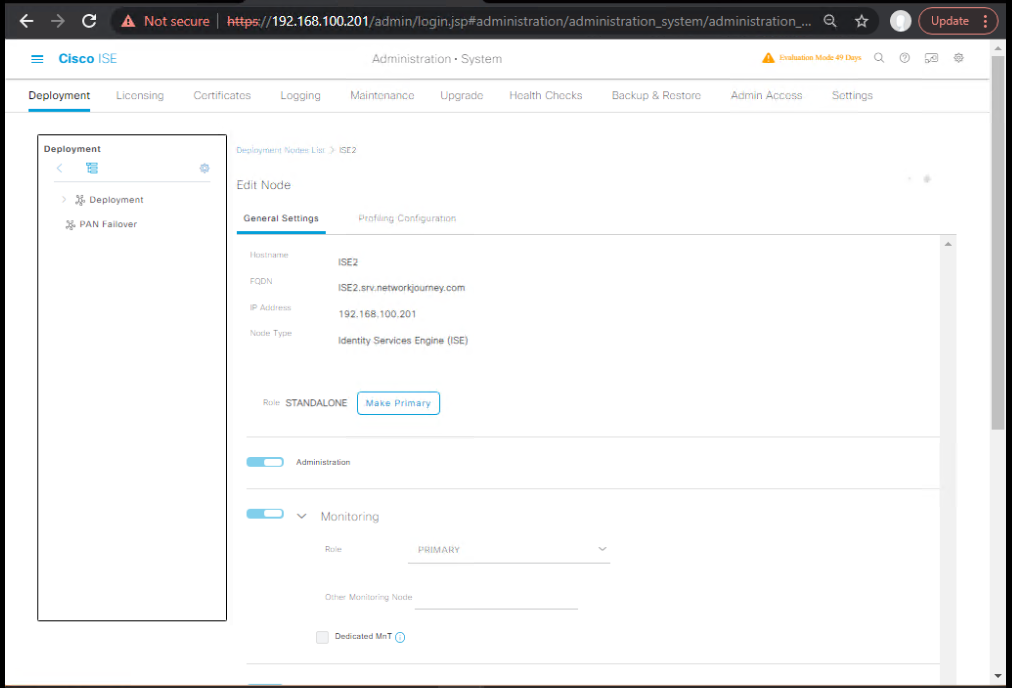Viewport: 1012px width, 688px height.
Task: Click the form panel scroll up arrow
Action: [948, 244]
